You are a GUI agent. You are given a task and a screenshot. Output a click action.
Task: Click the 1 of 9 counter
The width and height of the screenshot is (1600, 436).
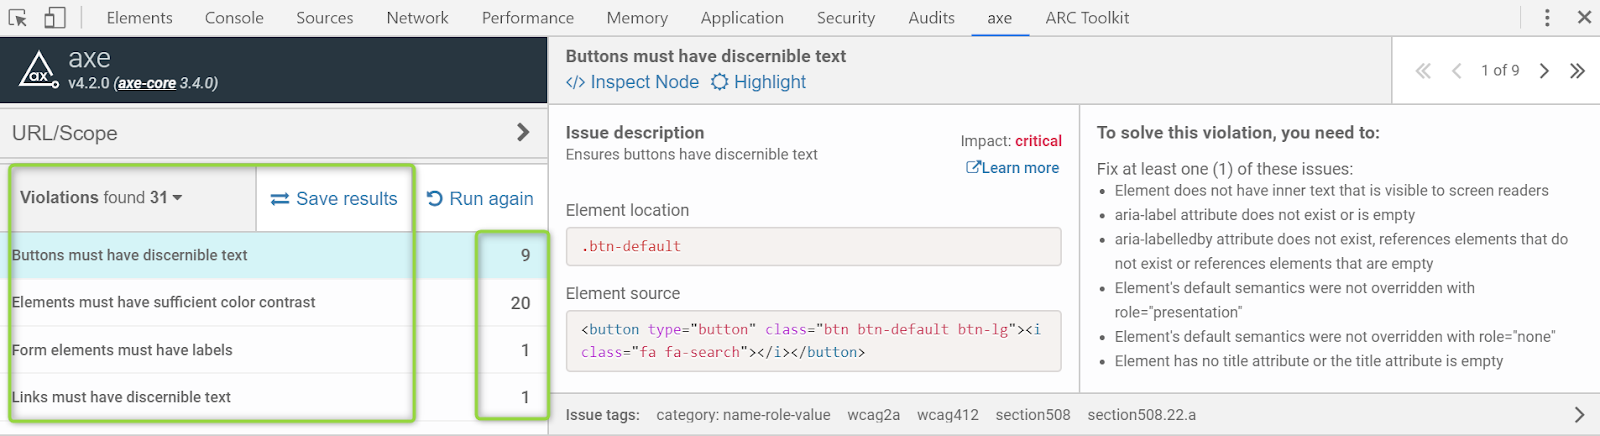[1500, 70]
